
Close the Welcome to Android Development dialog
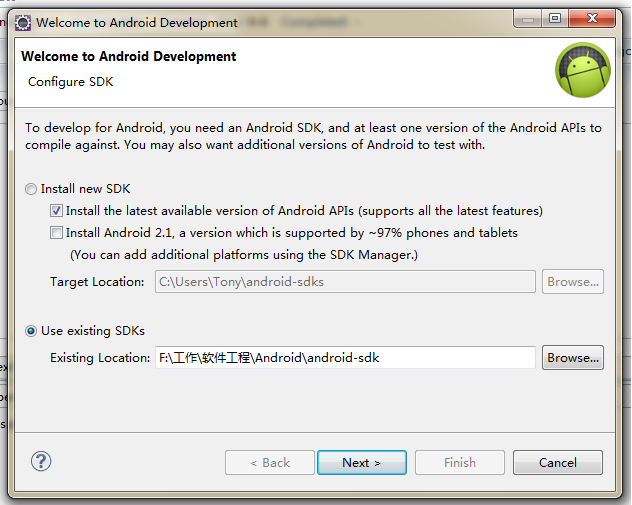(592, 18)
